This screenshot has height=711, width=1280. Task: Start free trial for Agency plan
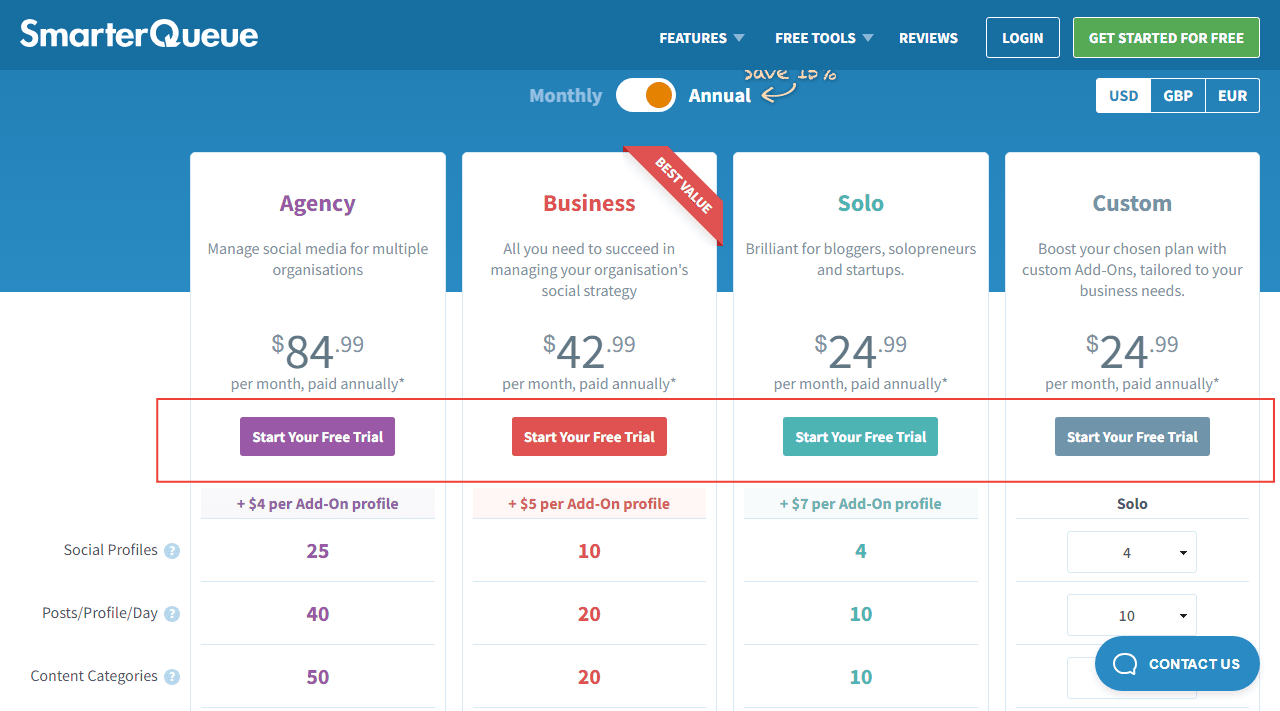coord(317,437)
